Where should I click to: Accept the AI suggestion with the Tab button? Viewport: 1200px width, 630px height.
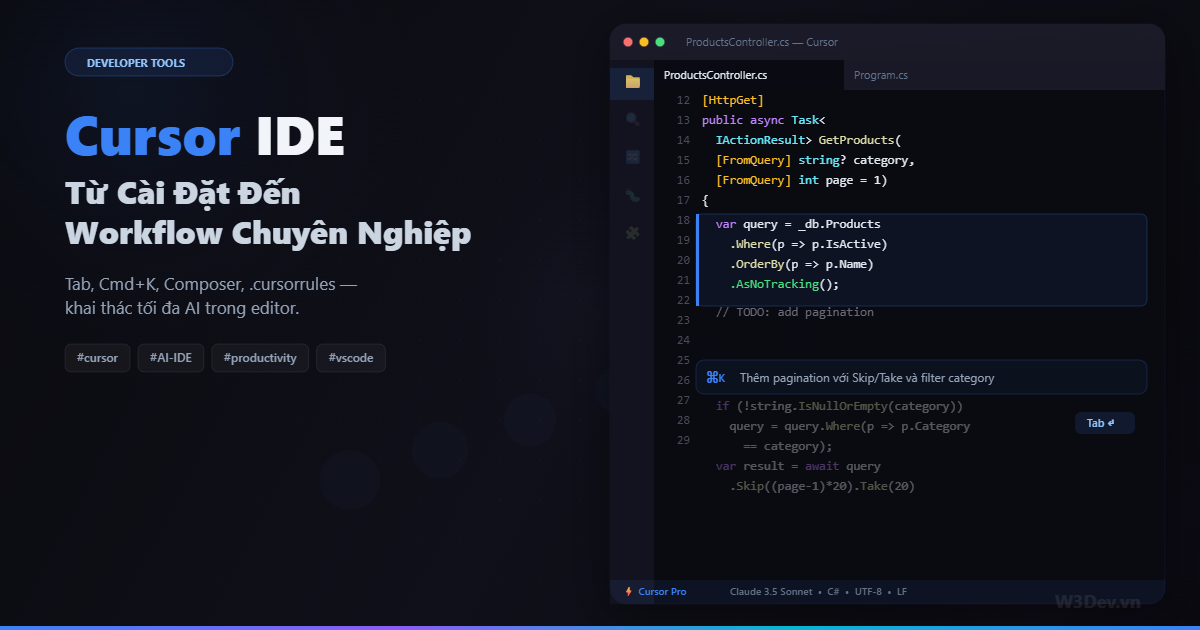(x=1104, y=422)
